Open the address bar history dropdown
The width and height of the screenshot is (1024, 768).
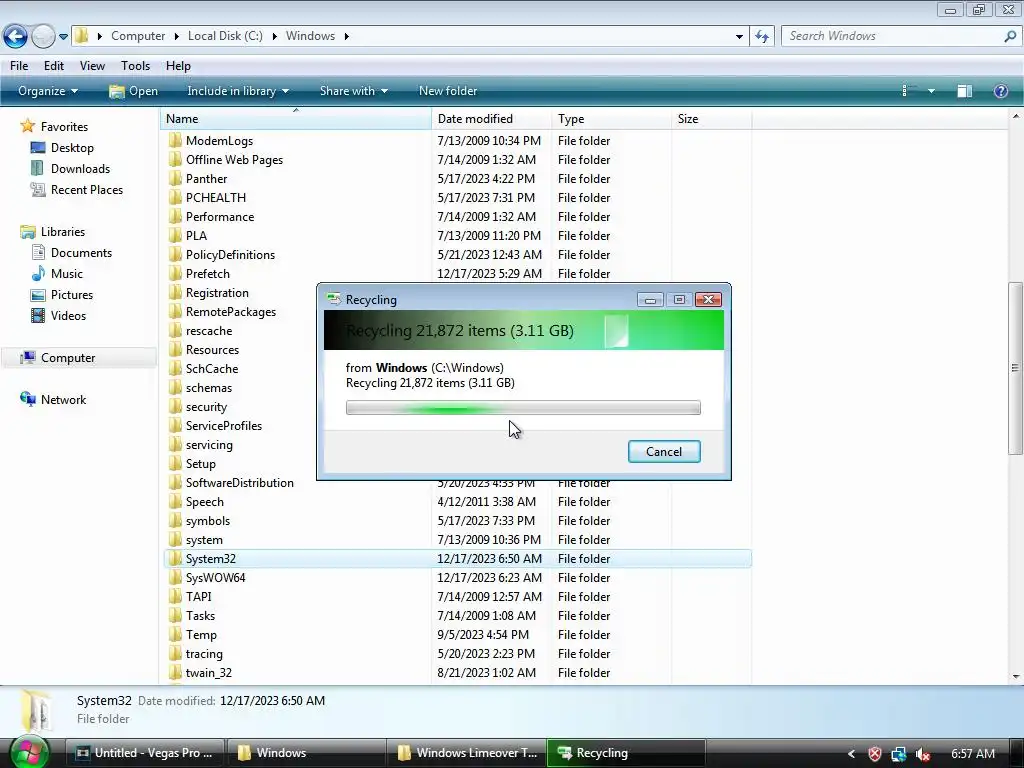739,37
